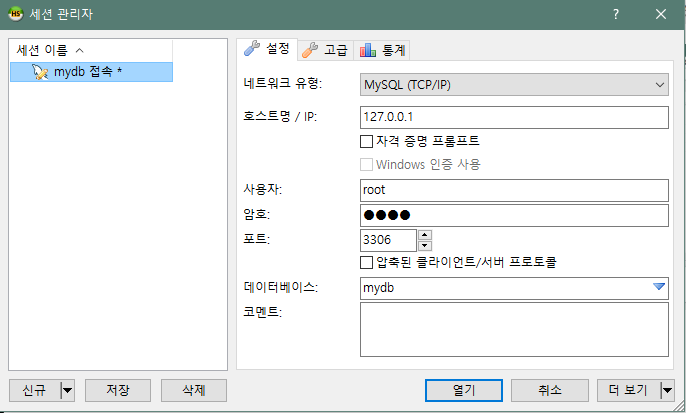Expand the 데이터베이스 dropdown arrow
The width and height of the screenshot is (686, 413).
(x=659, y=287)
